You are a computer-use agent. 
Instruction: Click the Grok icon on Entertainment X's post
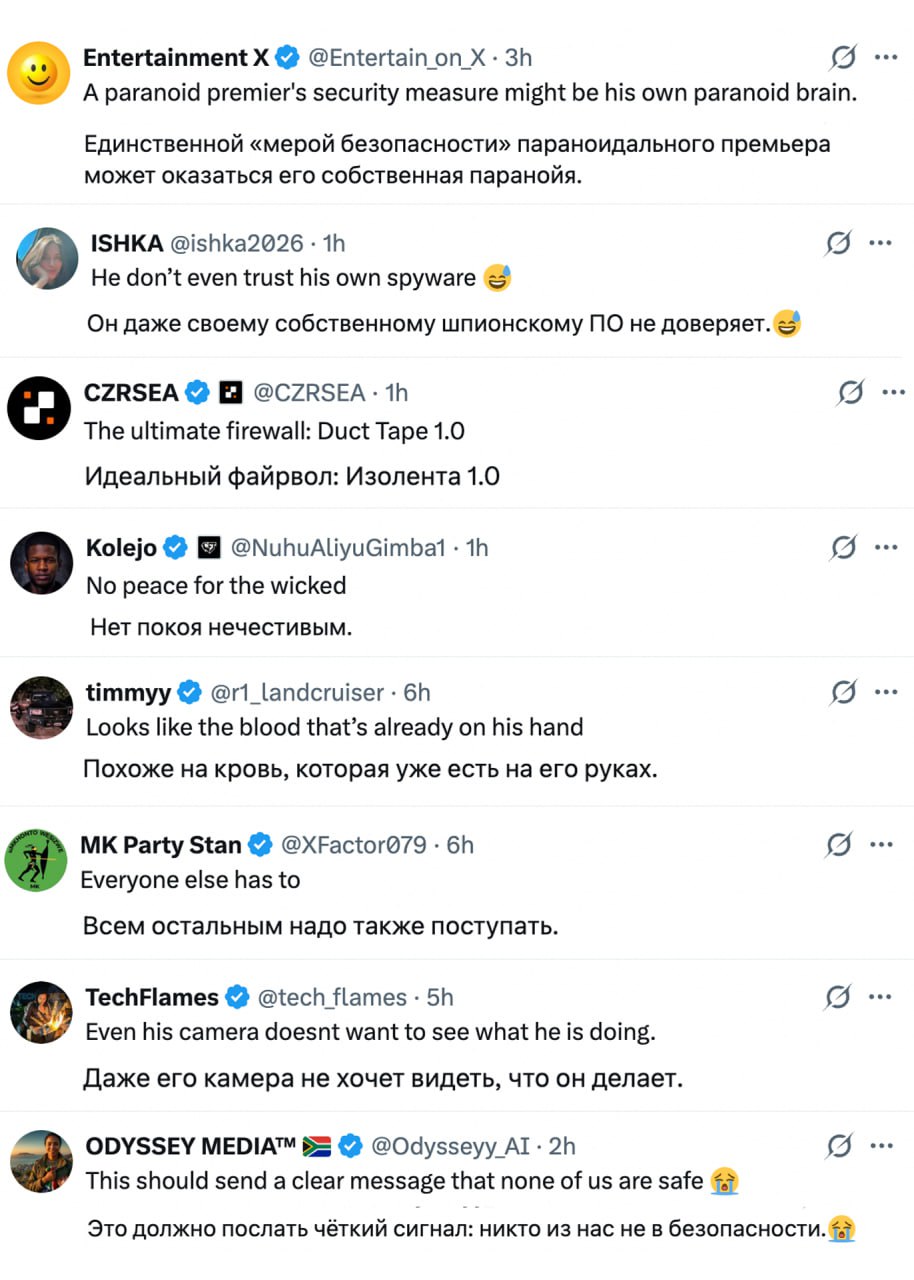843,59
